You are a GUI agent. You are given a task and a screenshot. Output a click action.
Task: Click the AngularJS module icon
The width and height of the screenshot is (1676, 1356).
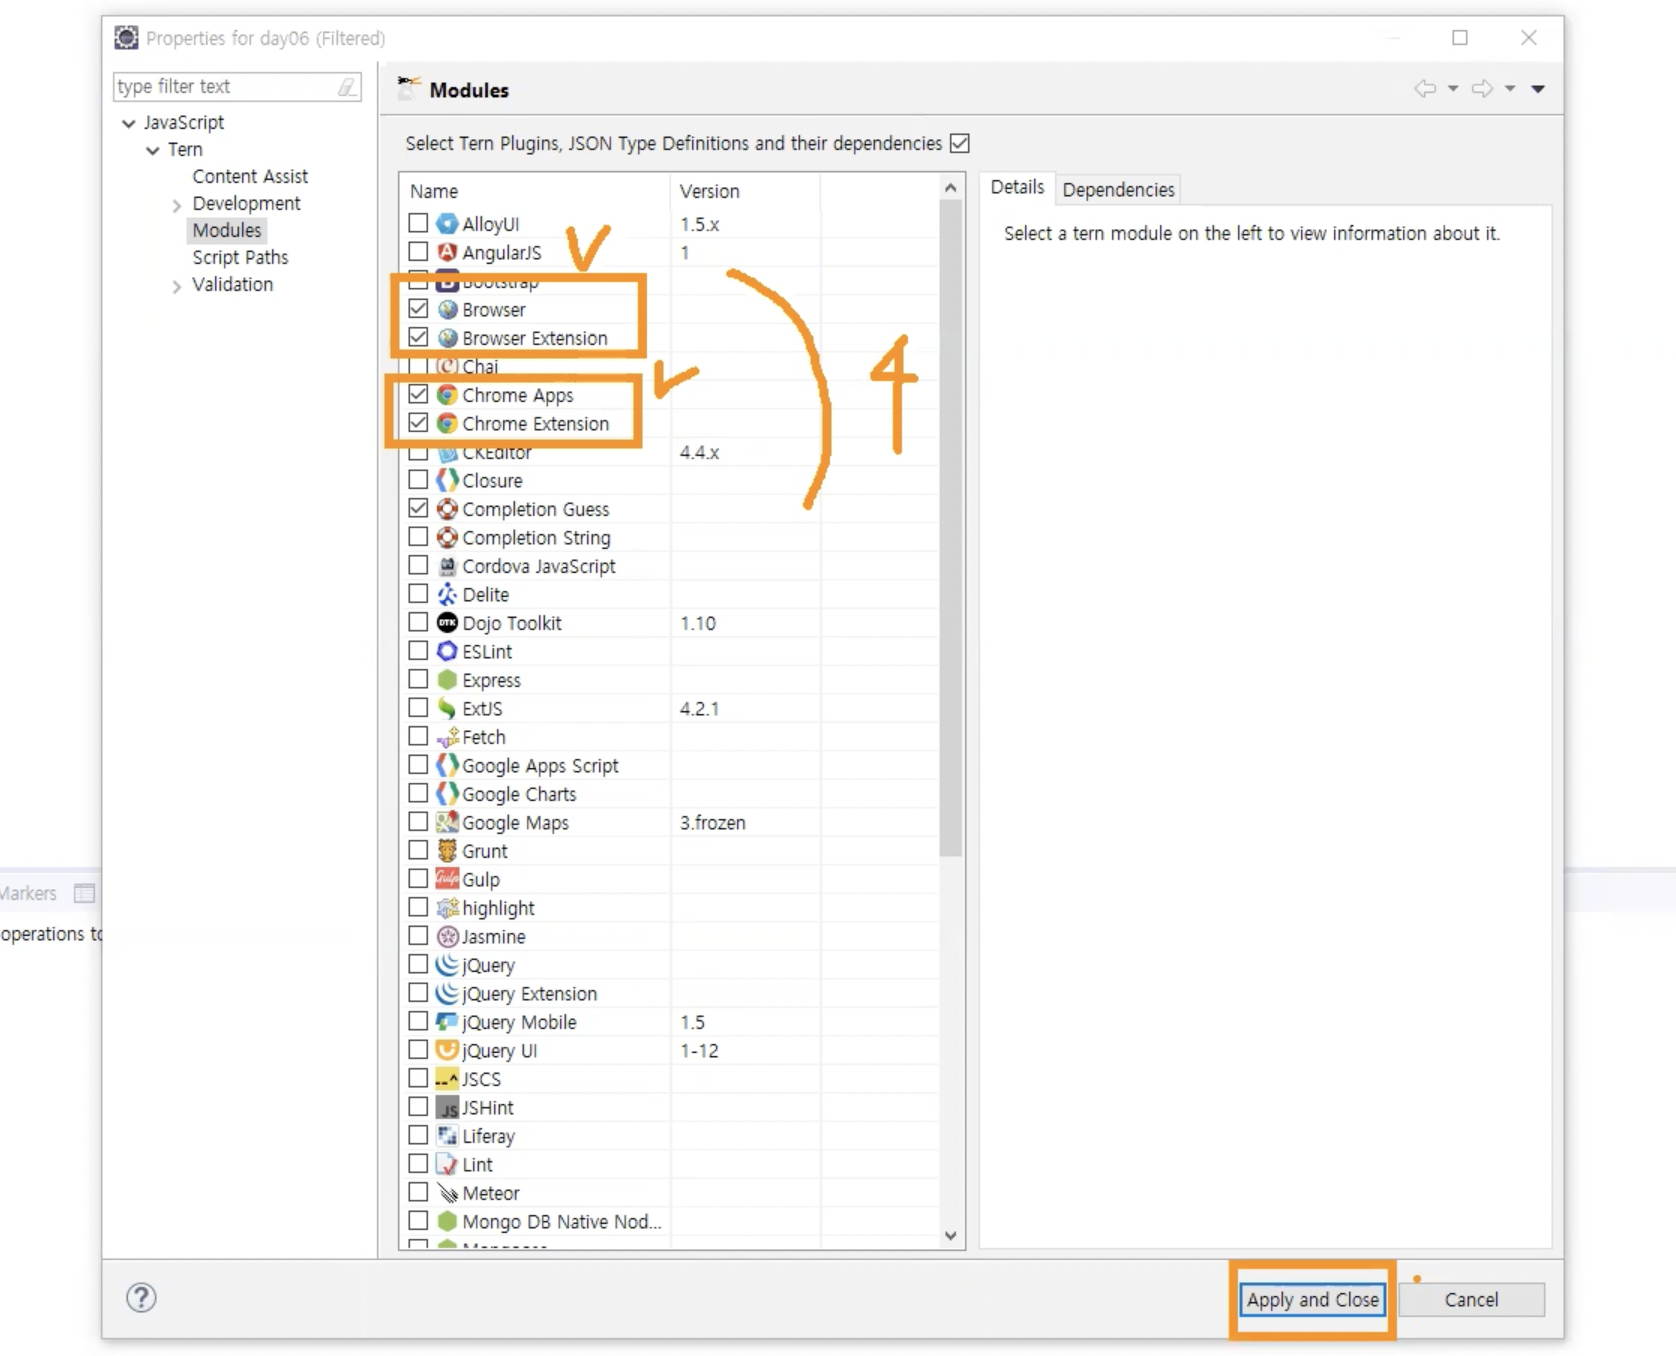point(447,252)
